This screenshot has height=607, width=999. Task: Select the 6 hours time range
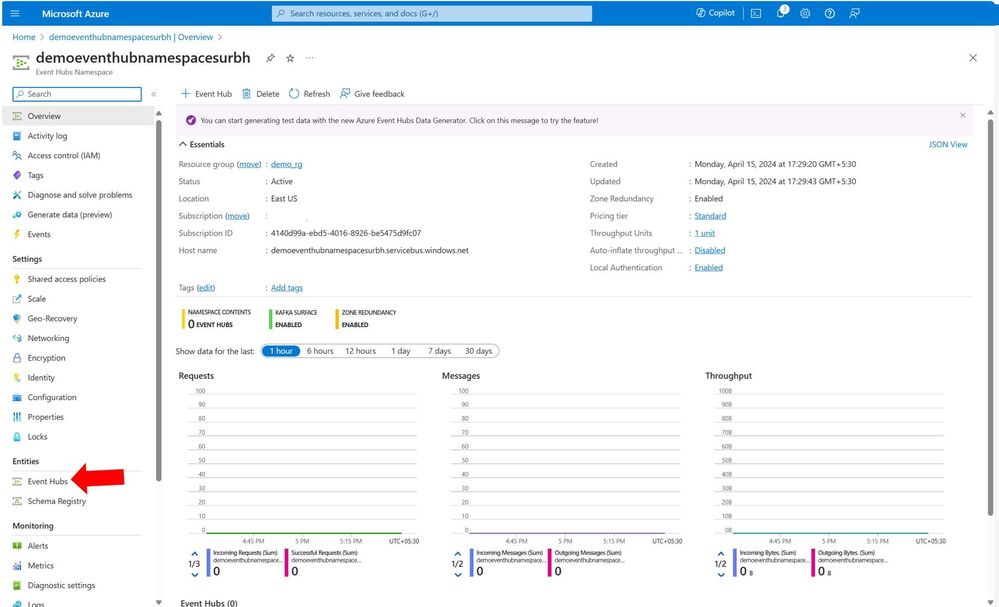point(320,351)
